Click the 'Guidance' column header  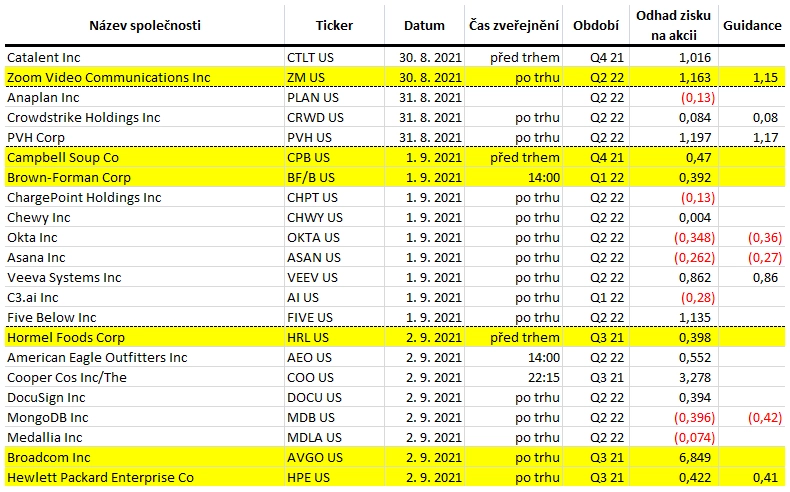pyautogui.click(x=752, y=26)
